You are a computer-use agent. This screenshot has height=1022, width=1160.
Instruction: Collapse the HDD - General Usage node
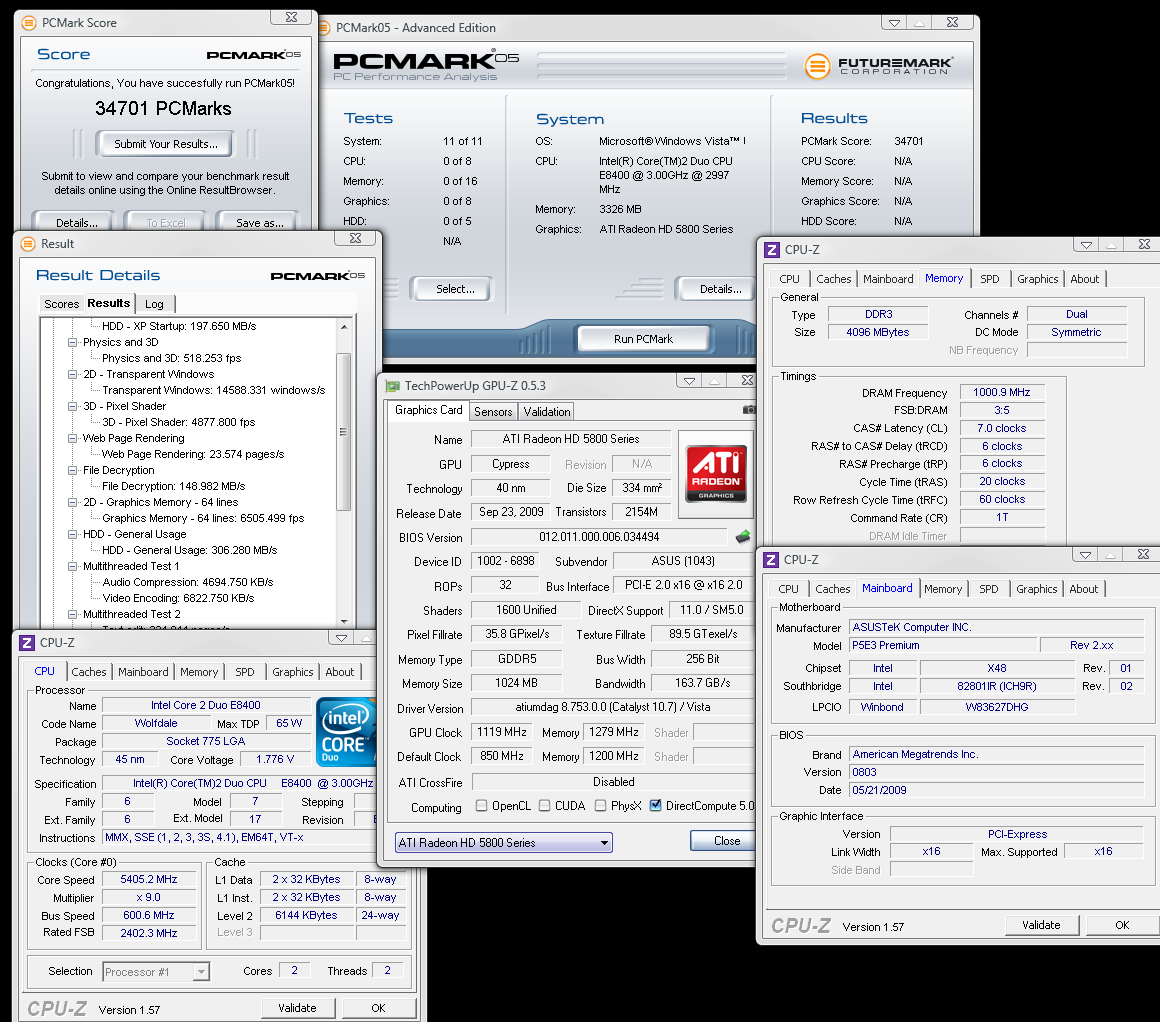tap(72, 534)
